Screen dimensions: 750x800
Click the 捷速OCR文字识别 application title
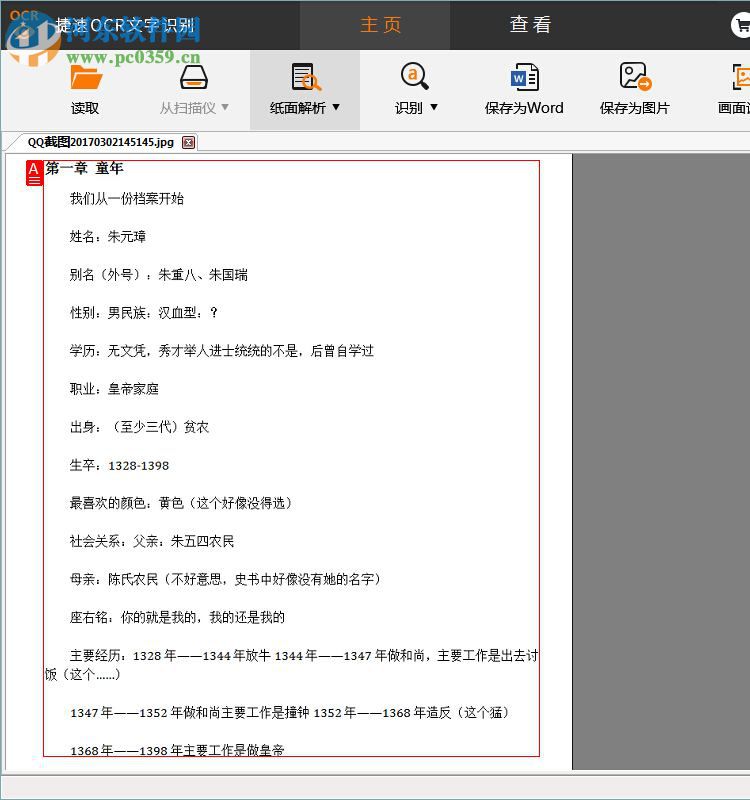[x=126, y=25]
